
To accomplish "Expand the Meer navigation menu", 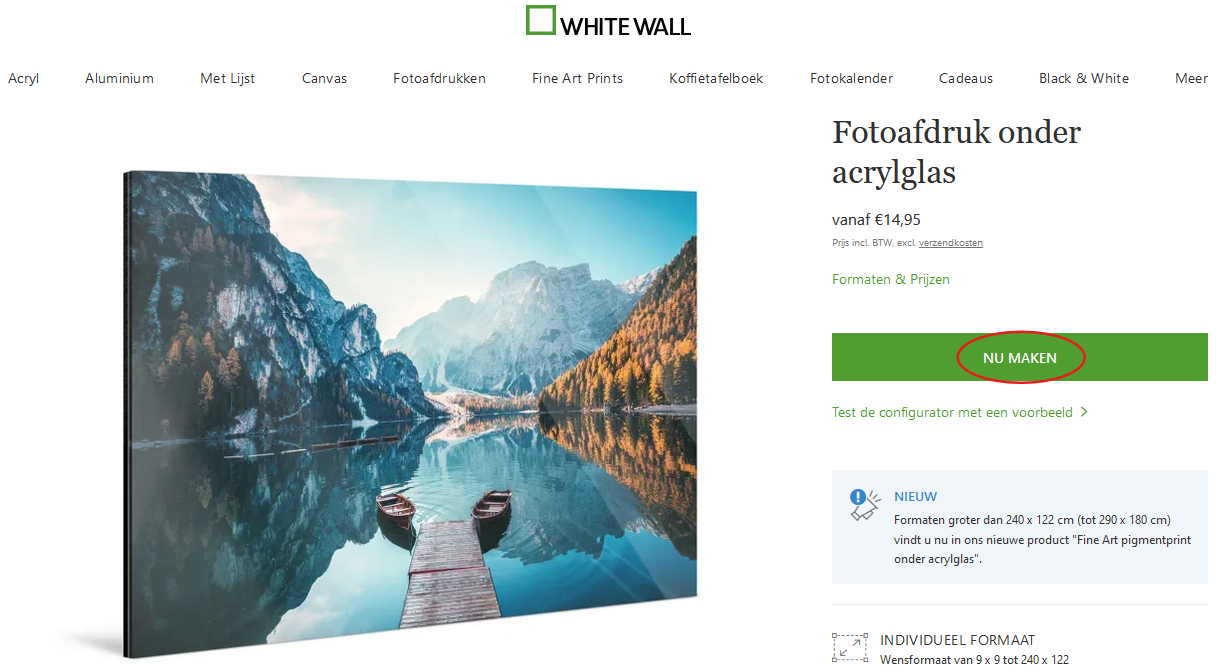I will pos(1191,78).
